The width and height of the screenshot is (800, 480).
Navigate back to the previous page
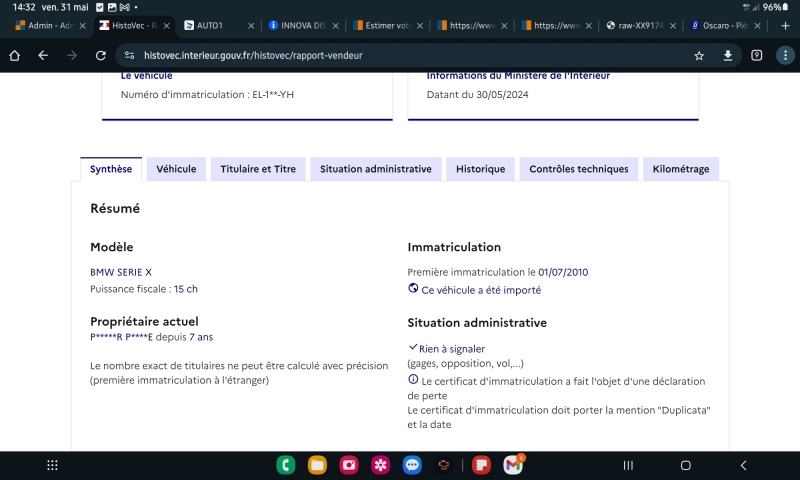(x=43, y=56)
